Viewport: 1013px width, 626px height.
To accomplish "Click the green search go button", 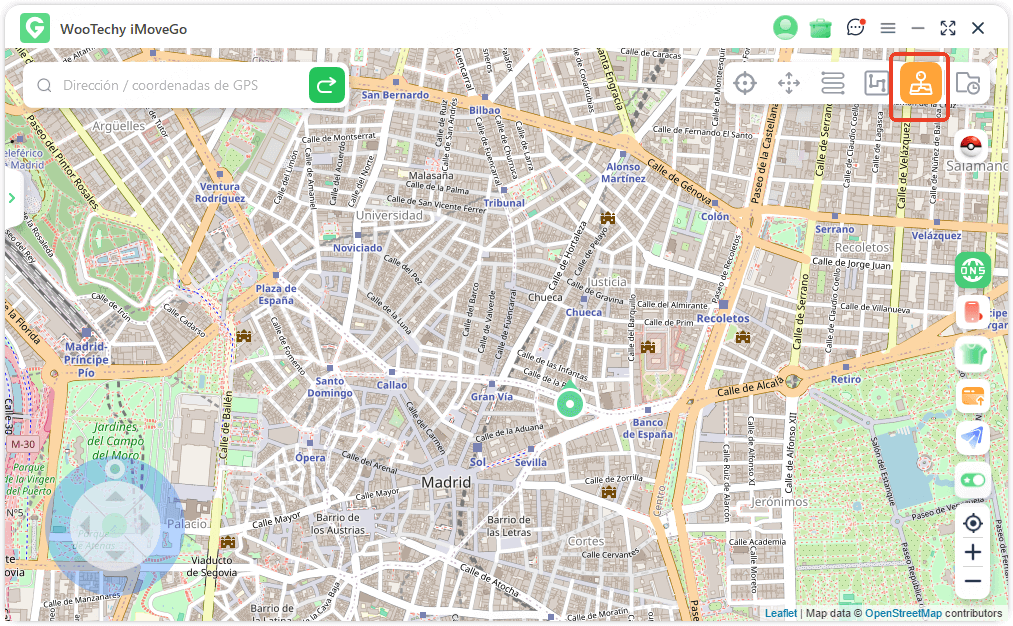I will tap(326, 86).
